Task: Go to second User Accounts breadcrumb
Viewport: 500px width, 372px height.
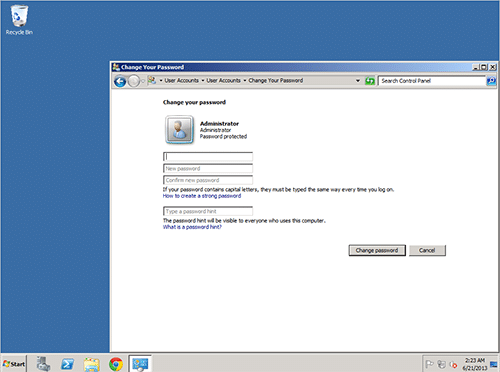Action: pyautogui.click(x=223, y=81)
